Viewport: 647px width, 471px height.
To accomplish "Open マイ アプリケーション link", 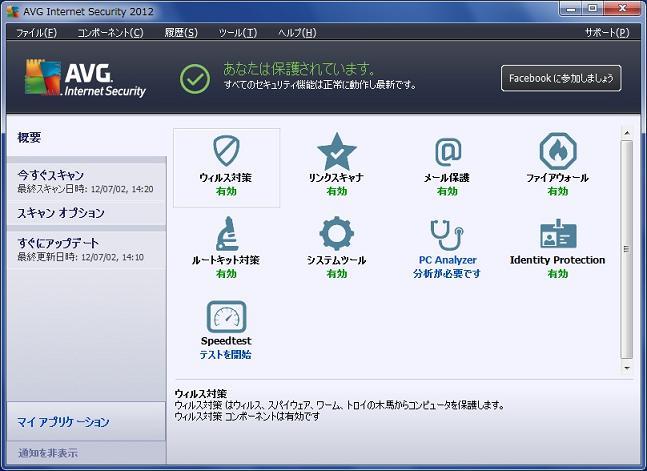I will [63, 422].
